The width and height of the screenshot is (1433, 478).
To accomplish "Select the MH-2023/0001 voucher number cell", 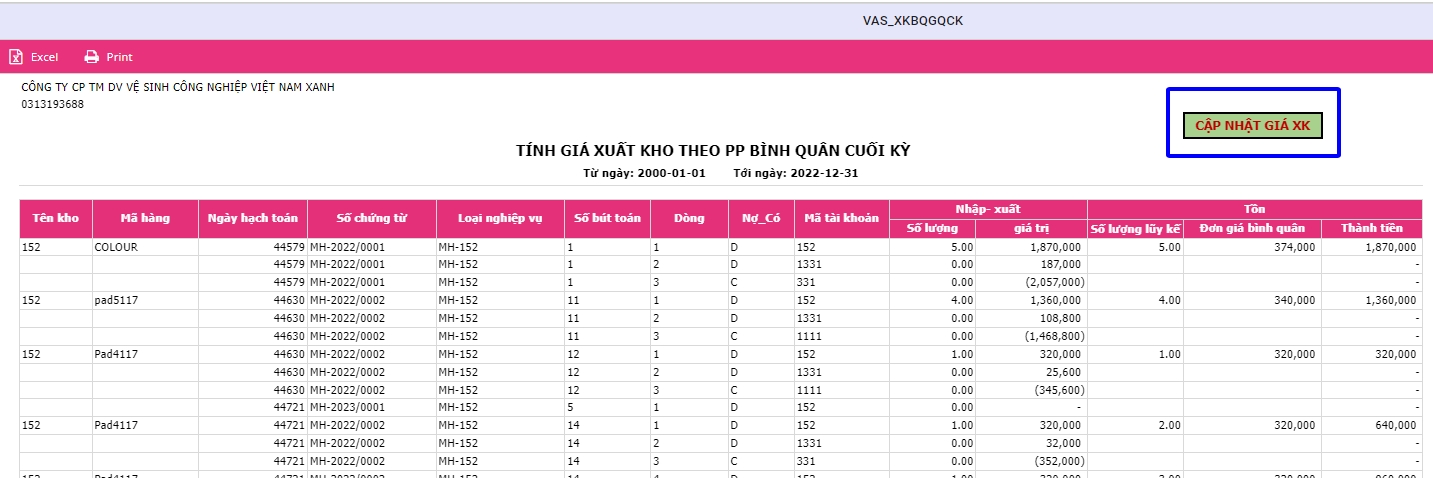I will 347,408.
